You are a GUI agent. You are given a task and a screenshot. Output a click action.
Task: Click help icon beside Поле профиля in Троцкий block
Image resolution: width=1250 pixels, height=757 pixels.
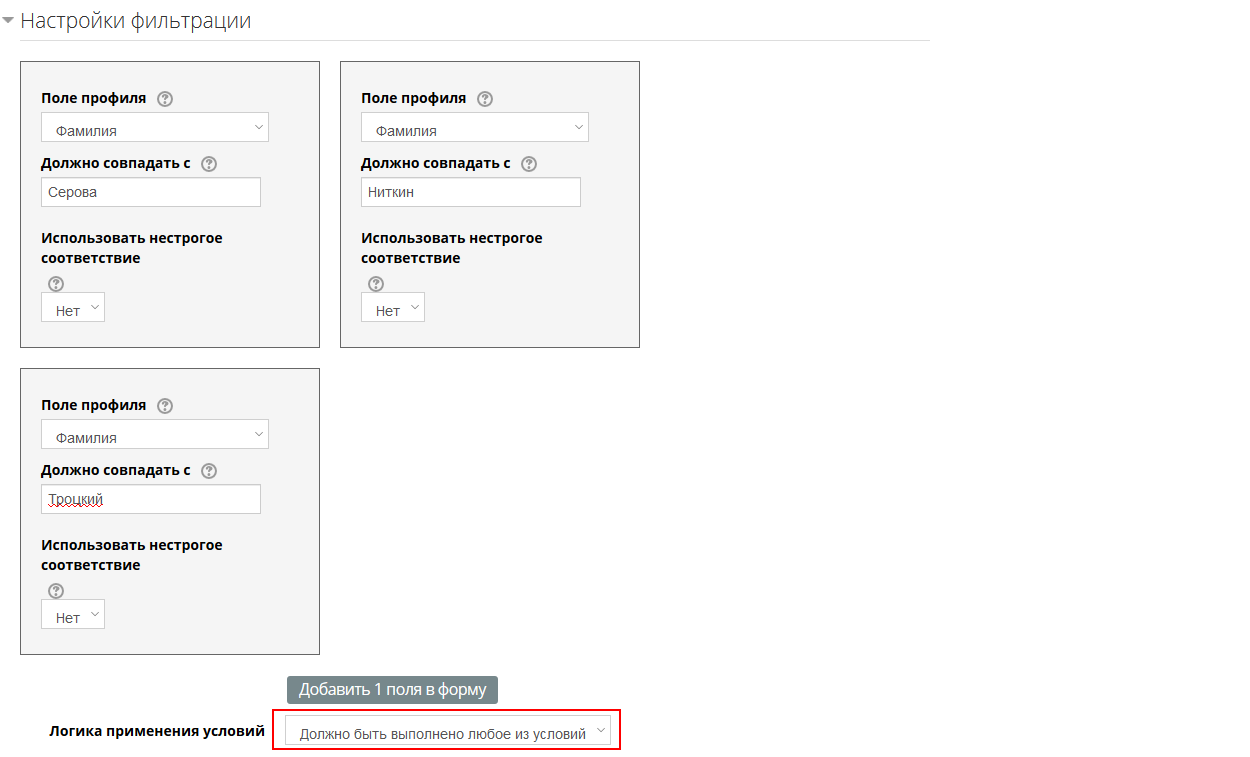pyautogui.click(x=165, y=406)
